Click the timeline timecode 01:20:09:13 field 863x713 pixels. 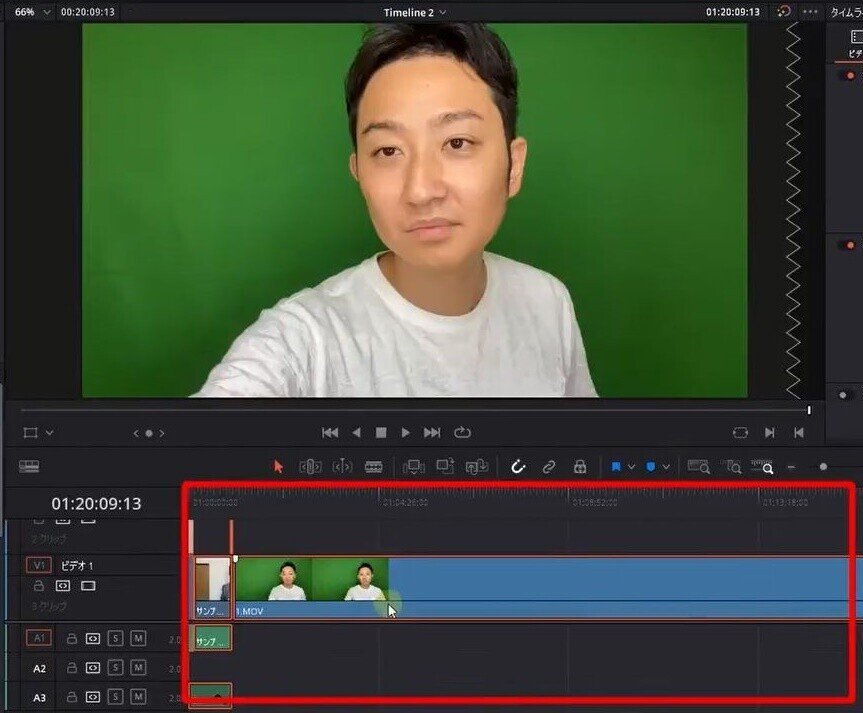point(96,504)
